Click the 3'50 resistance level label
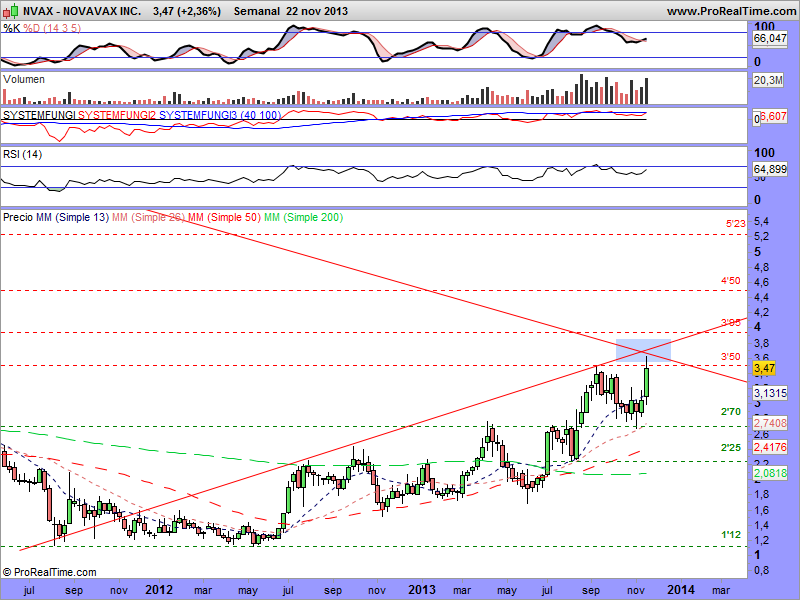Image resolution: width=800 pixels, height=600 pixels. 731,356
